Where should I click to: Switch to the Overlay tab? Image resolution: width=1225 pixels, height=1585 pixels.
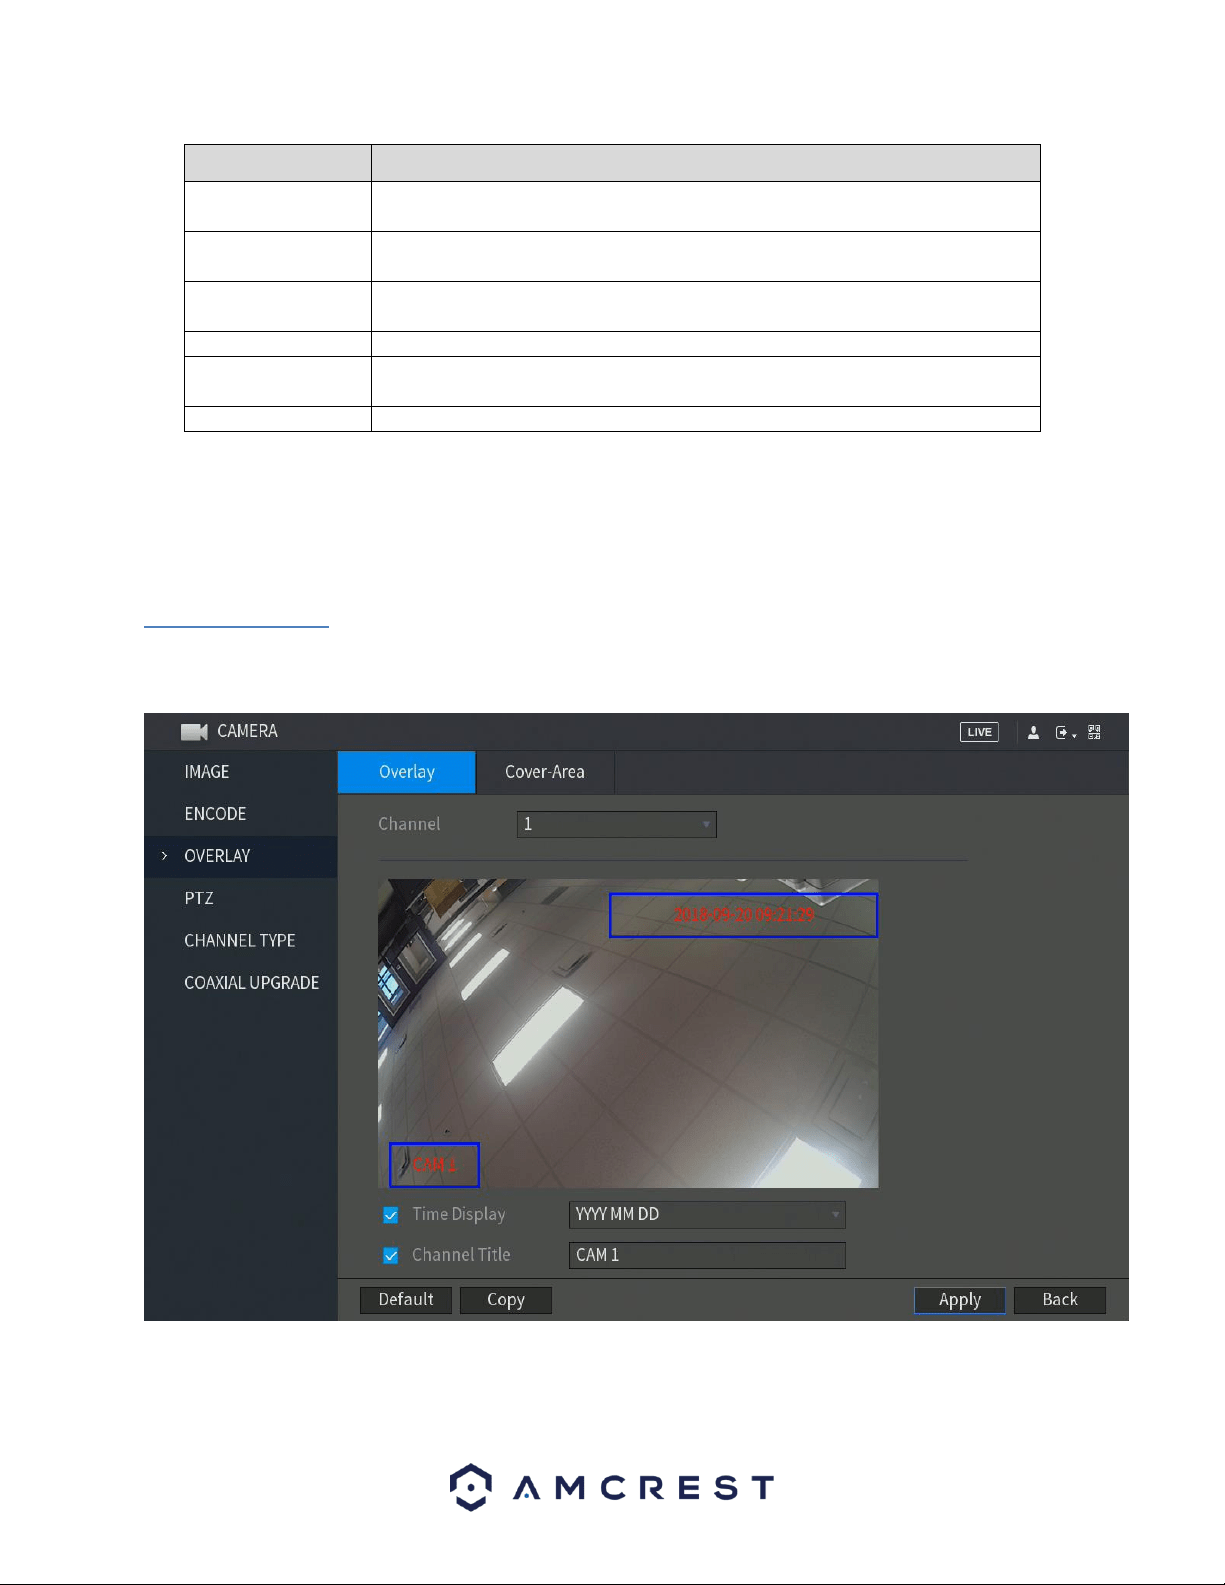[407, 772]
